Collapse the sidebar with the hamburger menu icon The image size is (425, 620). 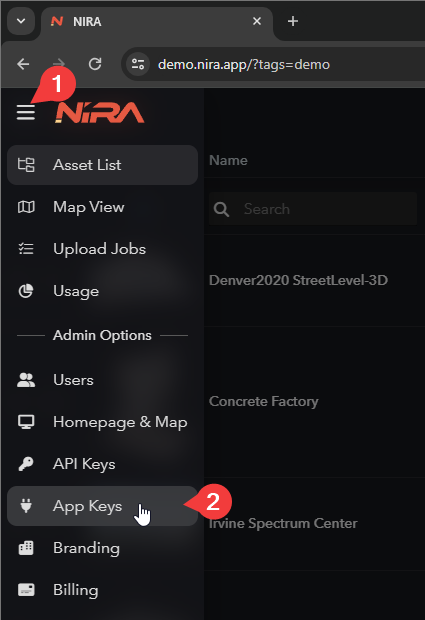[26, 113]
